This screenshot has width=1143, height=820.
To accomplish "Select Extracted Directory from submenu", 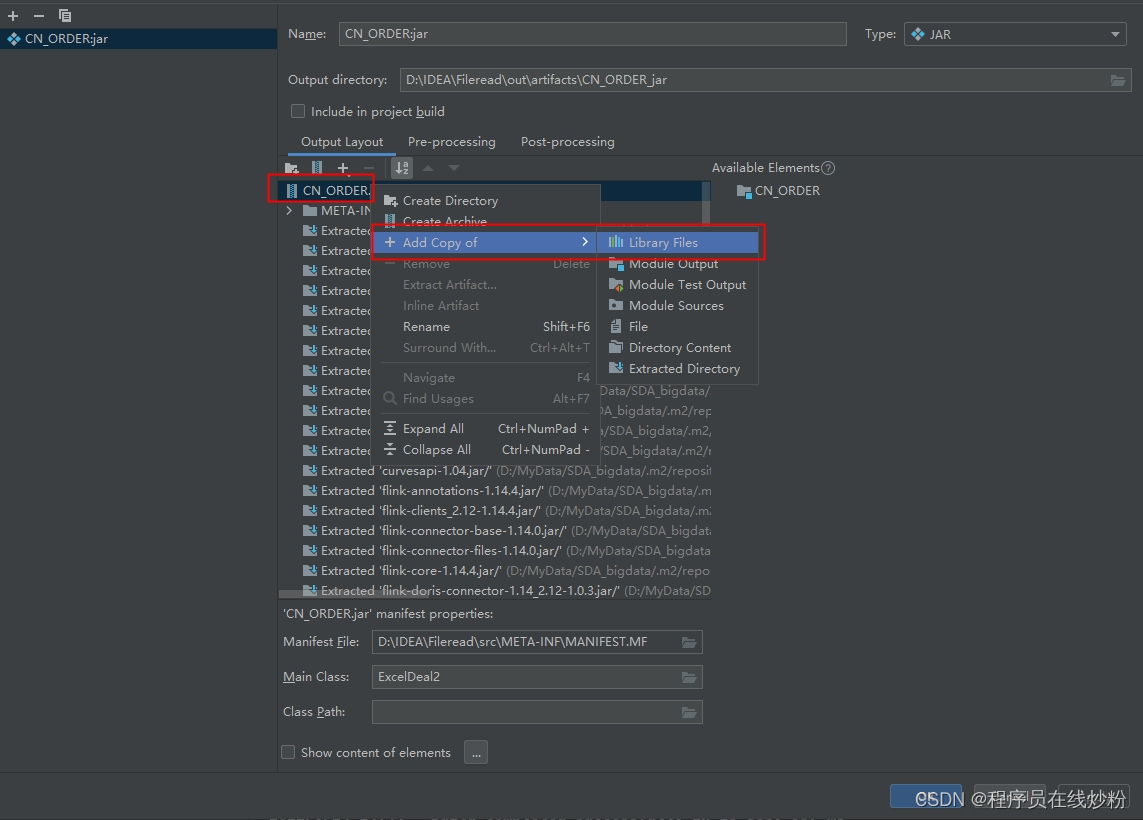I will (x=677, y=370).
